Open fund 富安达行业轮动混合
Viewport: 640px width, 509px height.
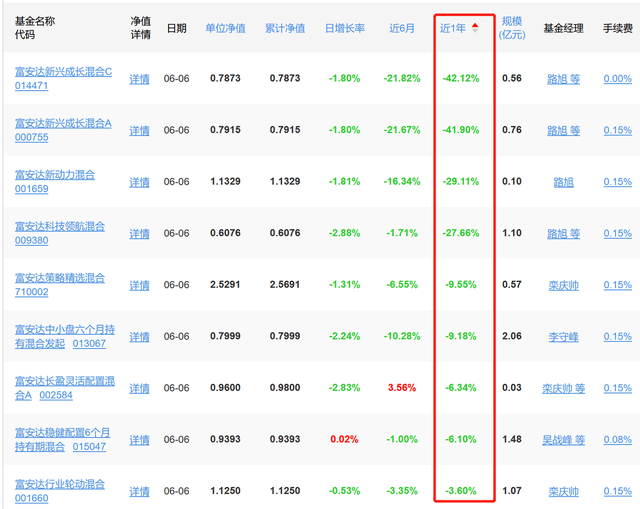coord(60,484)
